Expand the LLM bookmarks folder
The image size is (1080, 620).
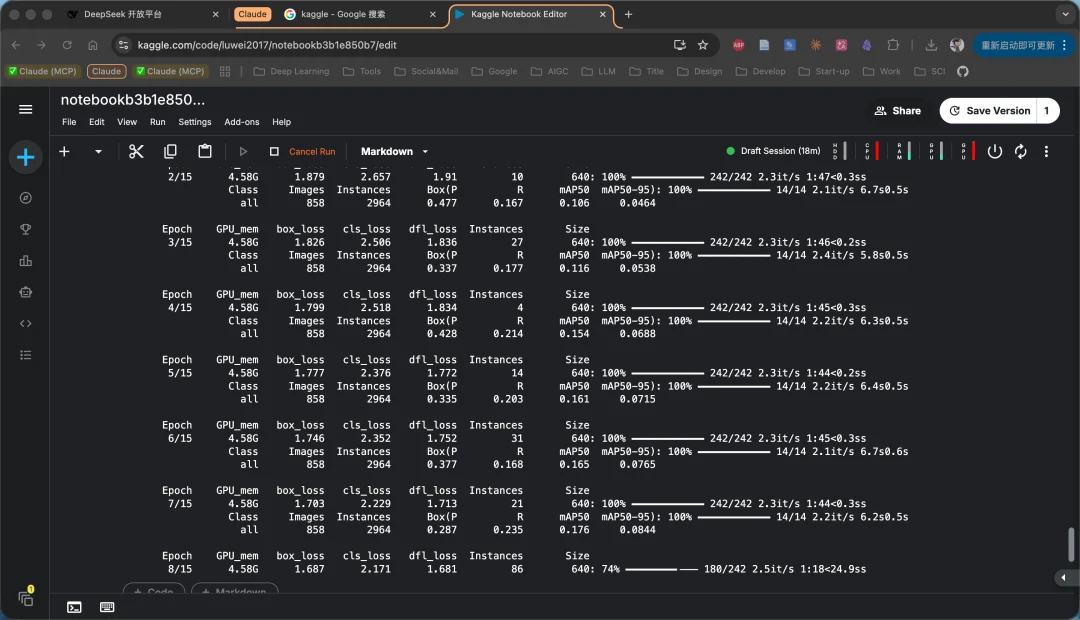[x=599, y=72]
